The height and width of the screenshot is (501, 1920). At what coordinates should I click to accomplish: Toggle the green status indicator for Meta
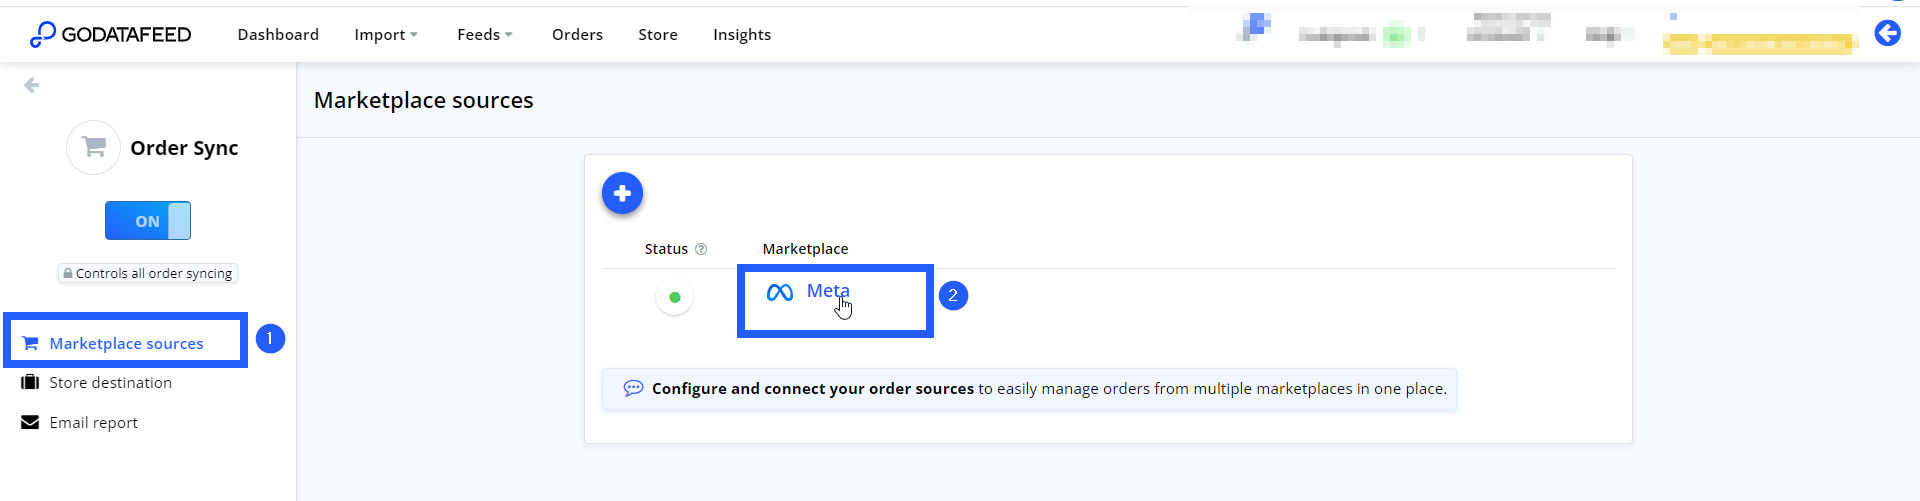pos(675,297)
